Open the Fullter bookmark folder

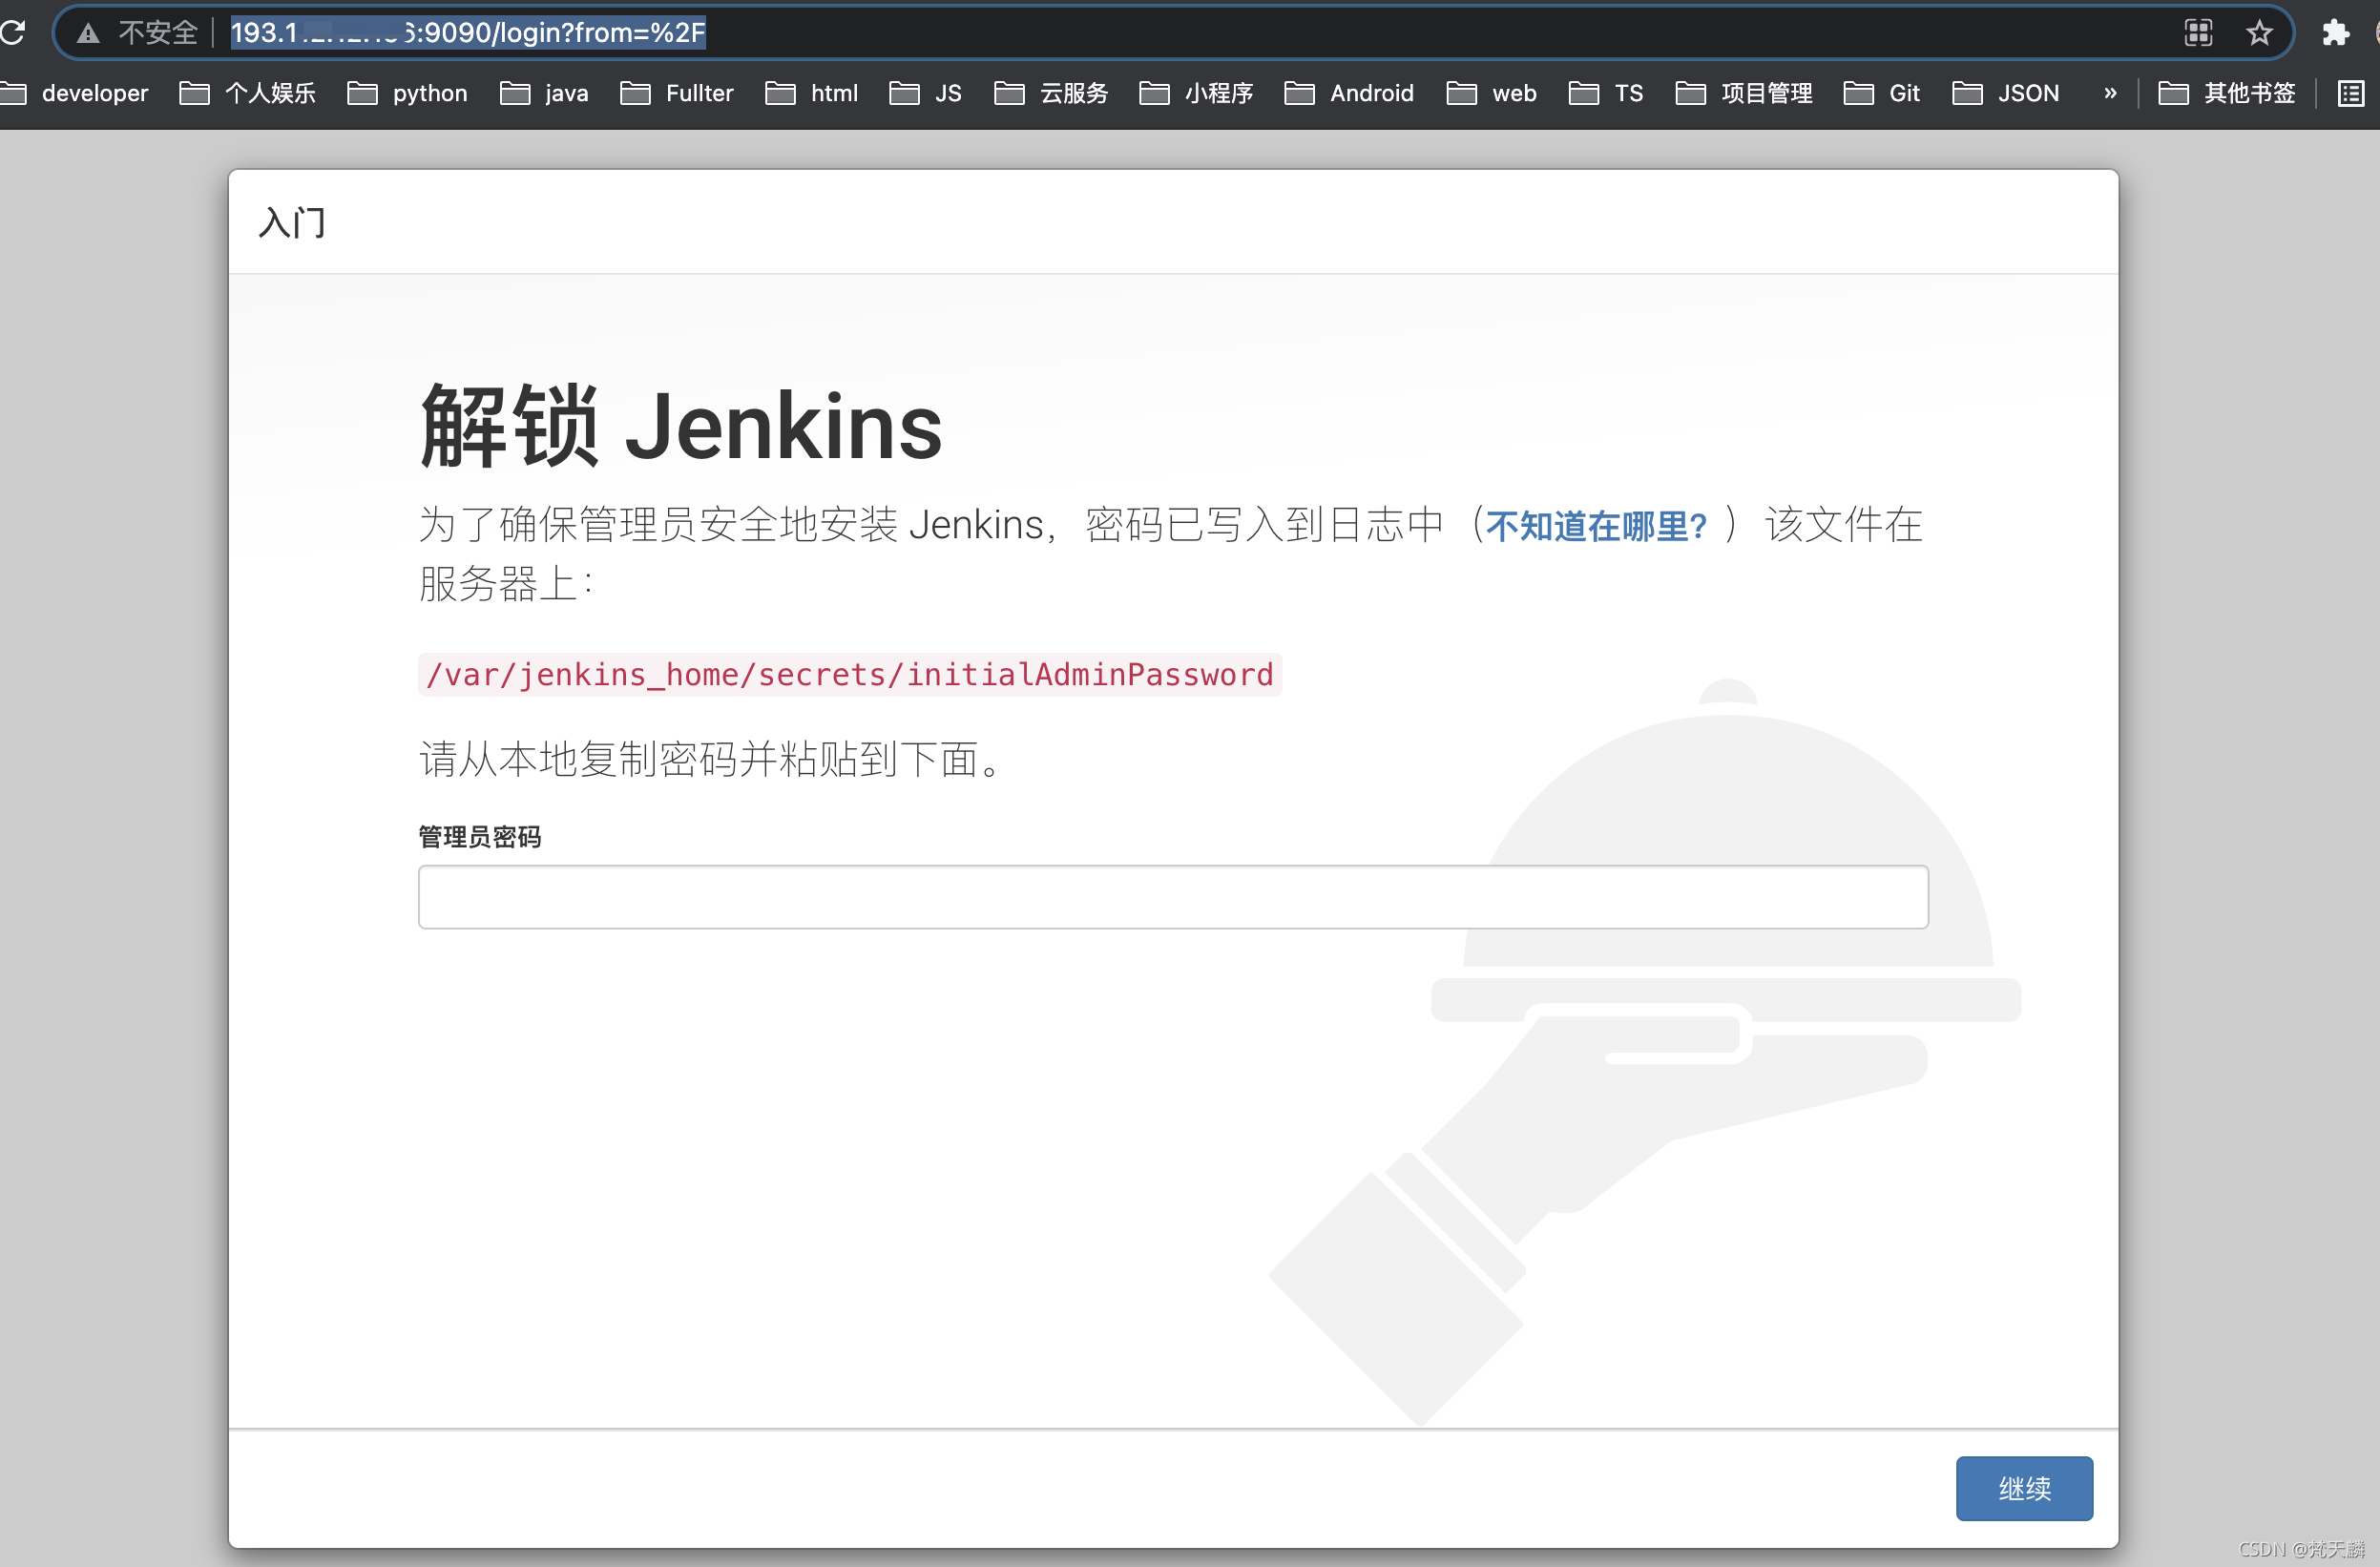[x=677, y=93]
